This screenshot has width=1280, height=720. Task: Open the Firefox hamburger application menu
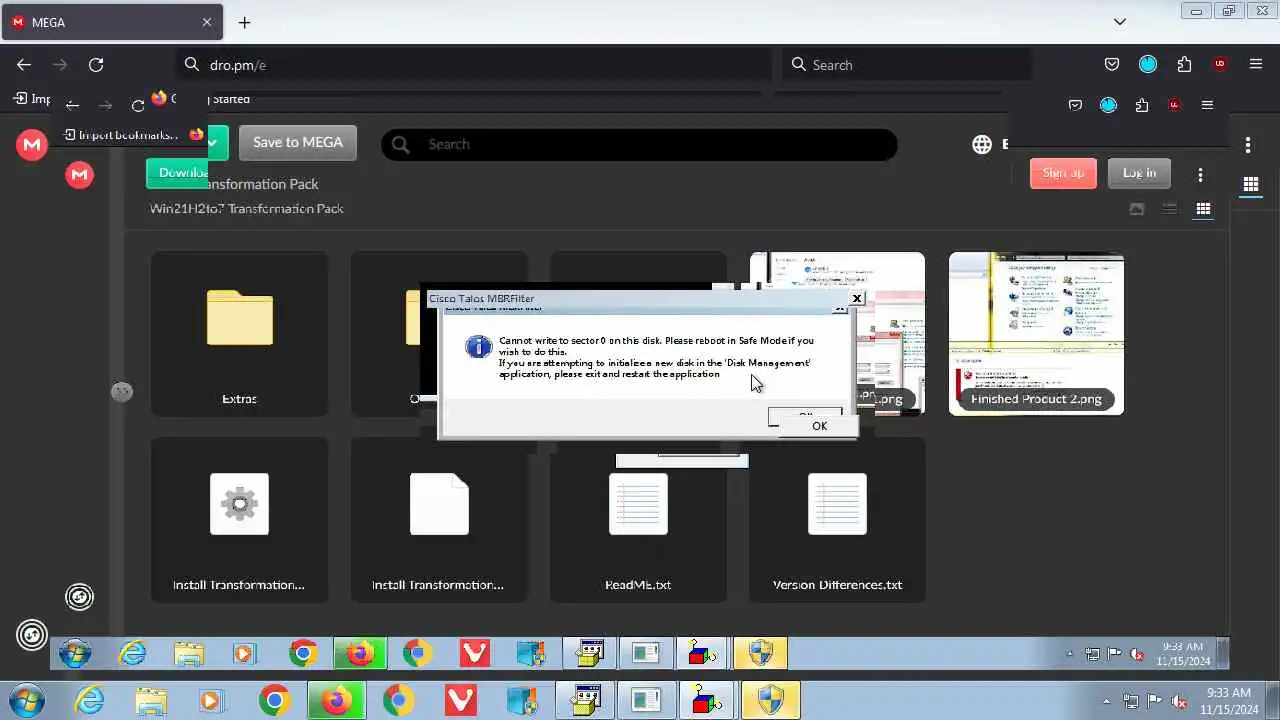(1256, 64)
